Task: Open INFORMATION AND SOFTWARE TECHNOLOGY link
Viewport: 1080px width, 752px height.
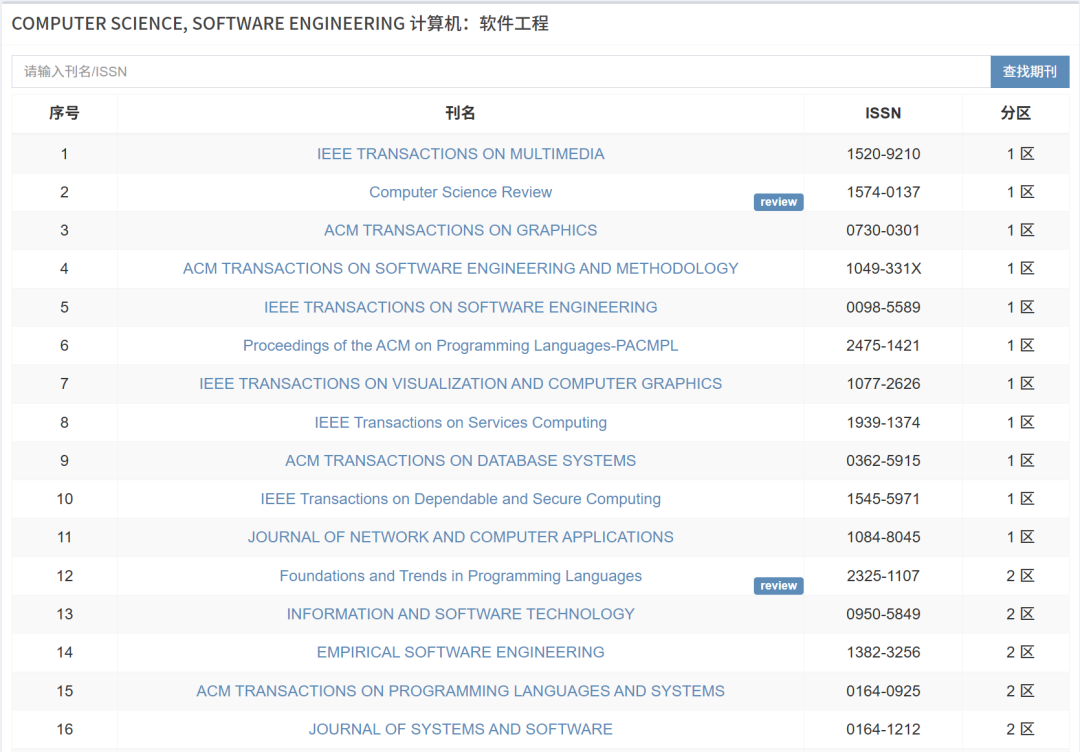Action: [x=460, y=614]
